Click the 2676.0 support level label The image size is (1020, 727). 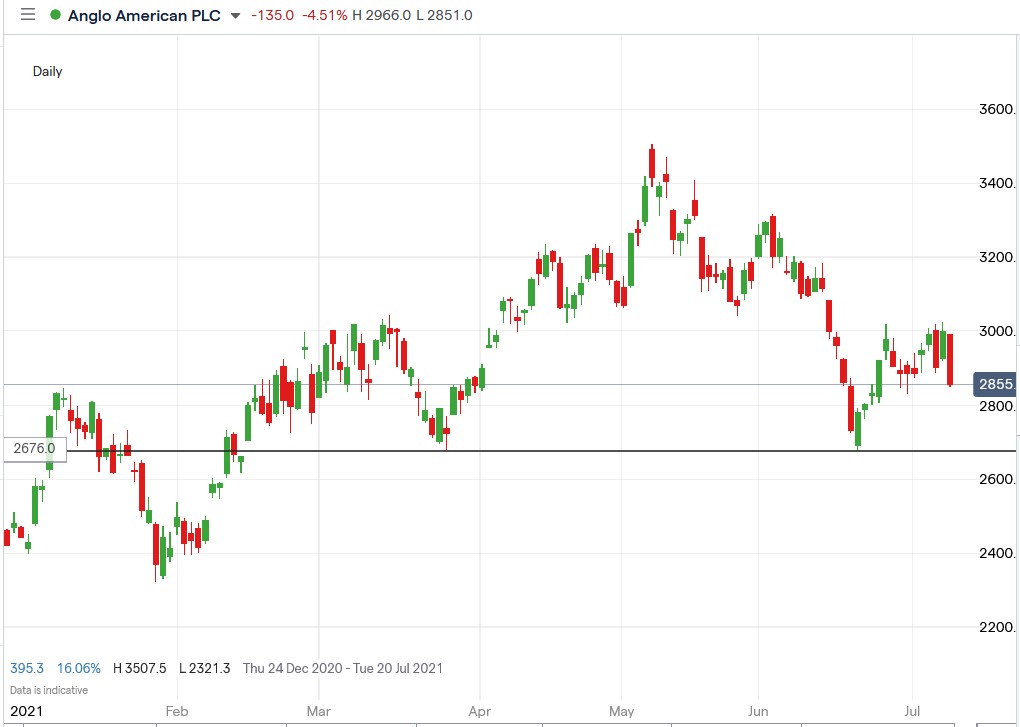pos(34,449)
